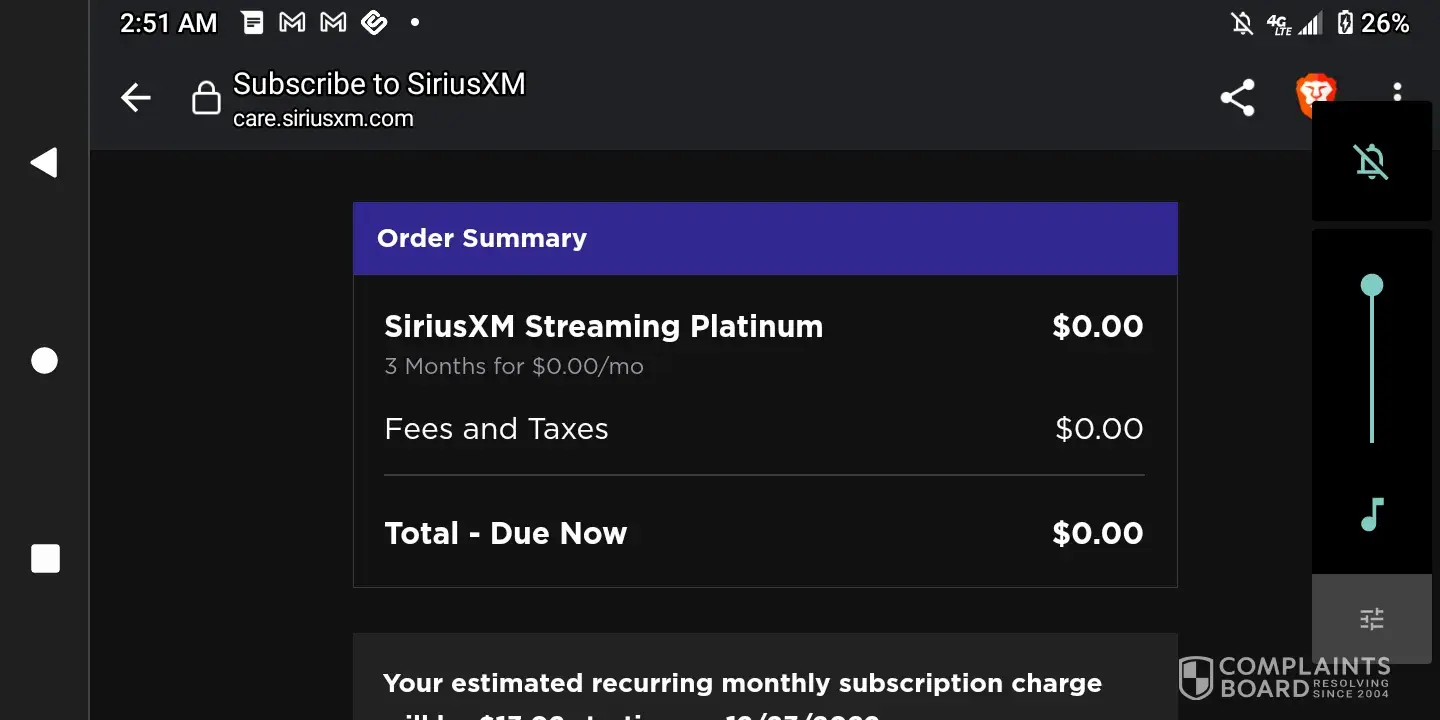Tap the first Gmail notification icon
This screenshot has width=1440, height=720.
(x=292, y=23)
